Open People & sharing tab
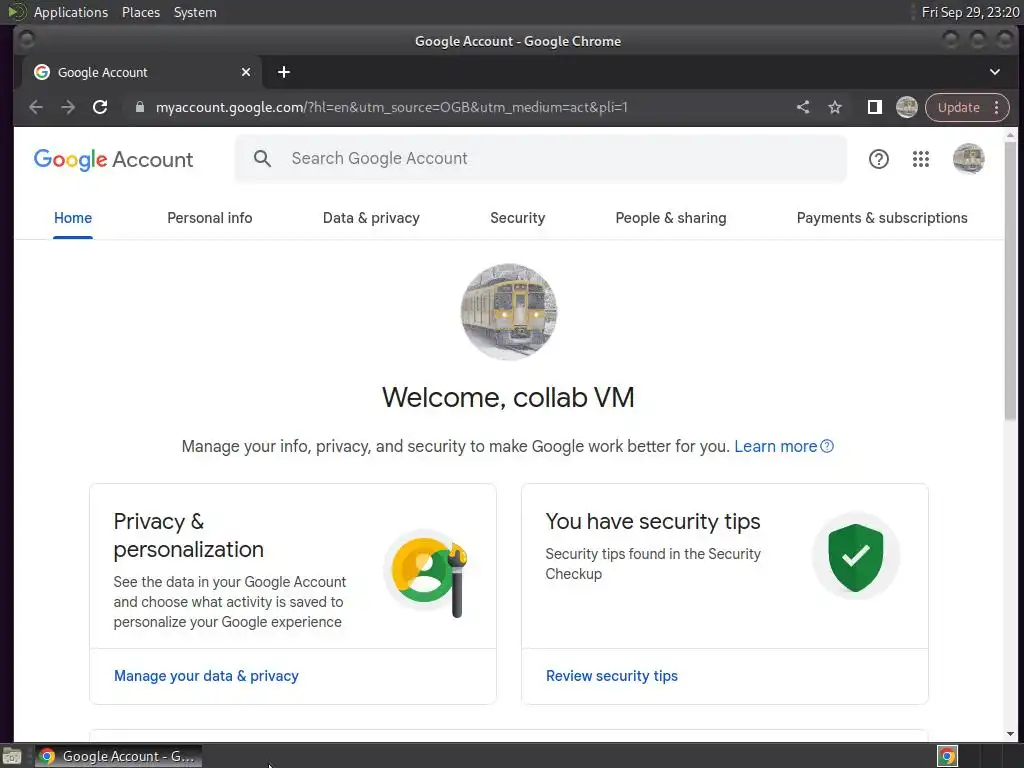1024x768 pixels. point(671,218)
